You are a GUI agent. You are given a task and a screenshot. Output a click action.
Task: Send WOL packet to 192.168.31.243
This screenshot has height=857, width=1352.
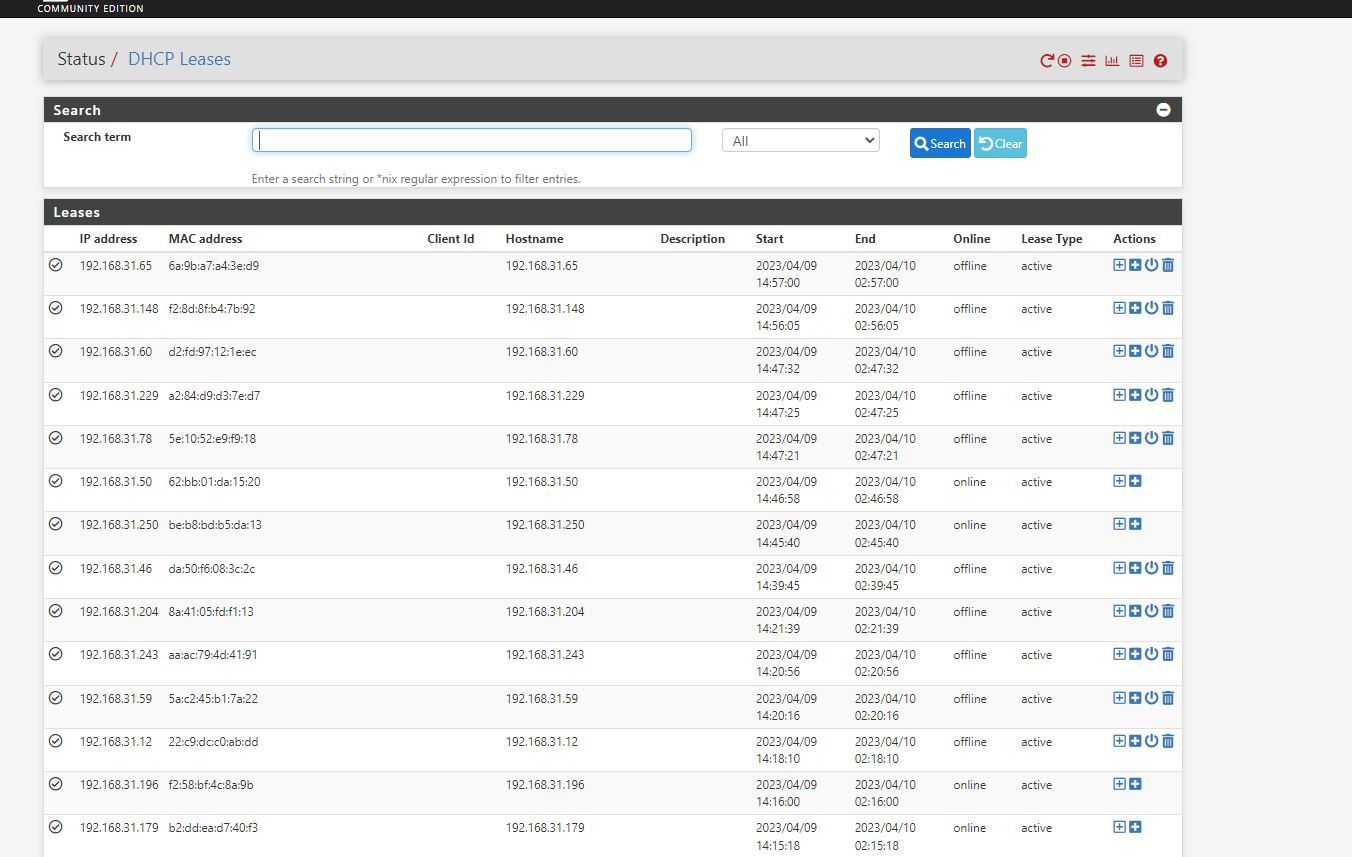pos(1151,654)
